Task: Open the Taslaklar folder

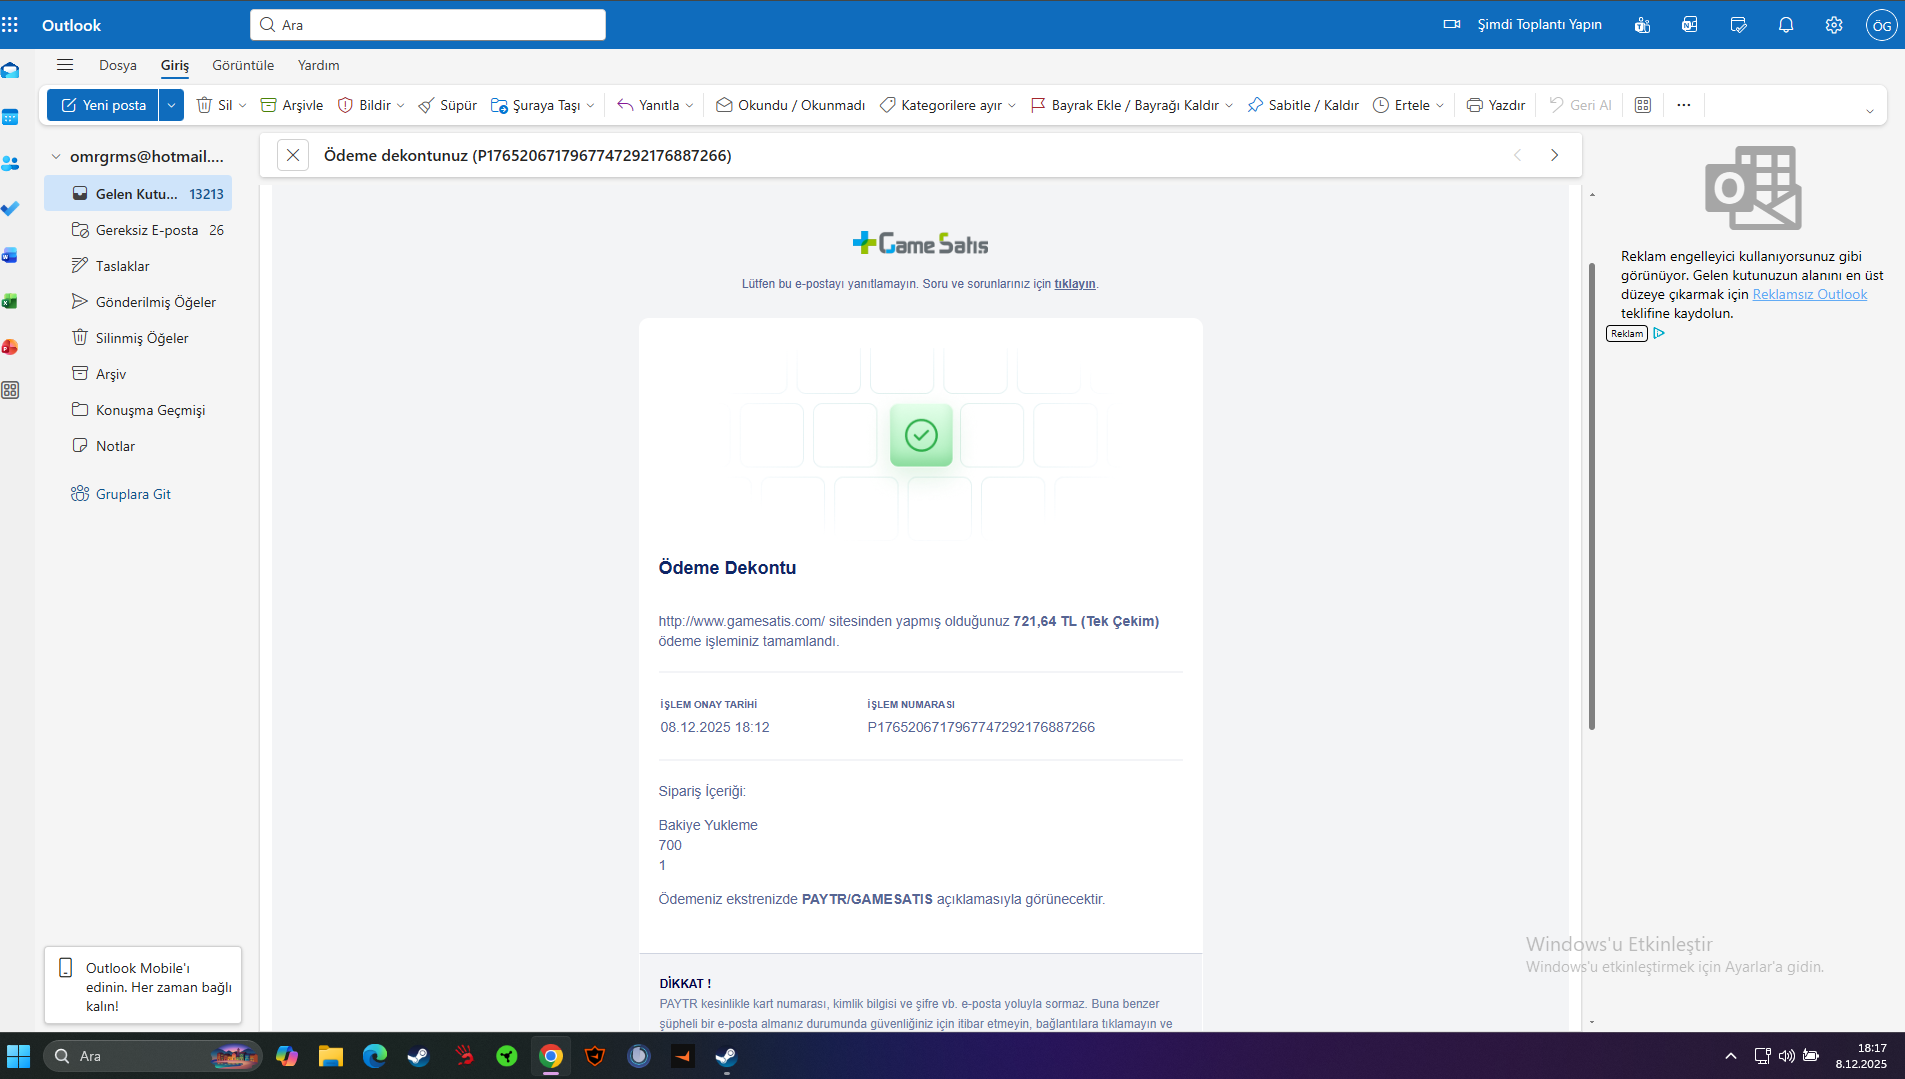Action: 138,266
